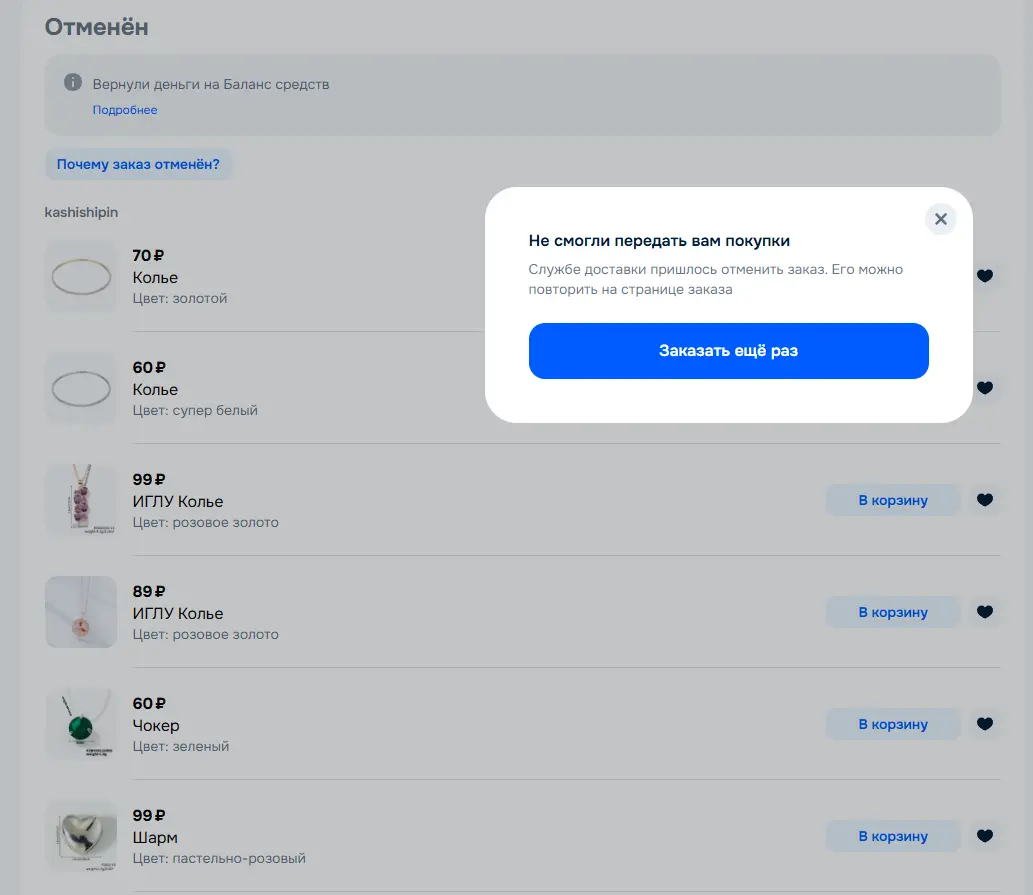Open the 99 ₽ ИГЛУ Колье thumbnail
1033x895 pixels.
click(81, 500)
